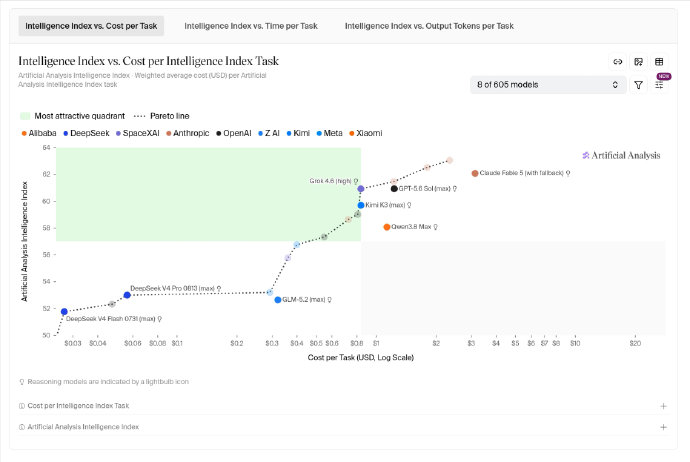Toggle Z AI in the legend

click(269, 133)
